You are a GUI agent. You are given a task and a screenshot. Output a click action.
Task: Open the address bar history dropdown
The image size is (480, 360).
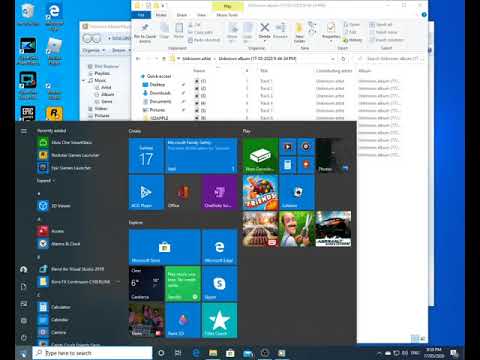tap(332, 59)
